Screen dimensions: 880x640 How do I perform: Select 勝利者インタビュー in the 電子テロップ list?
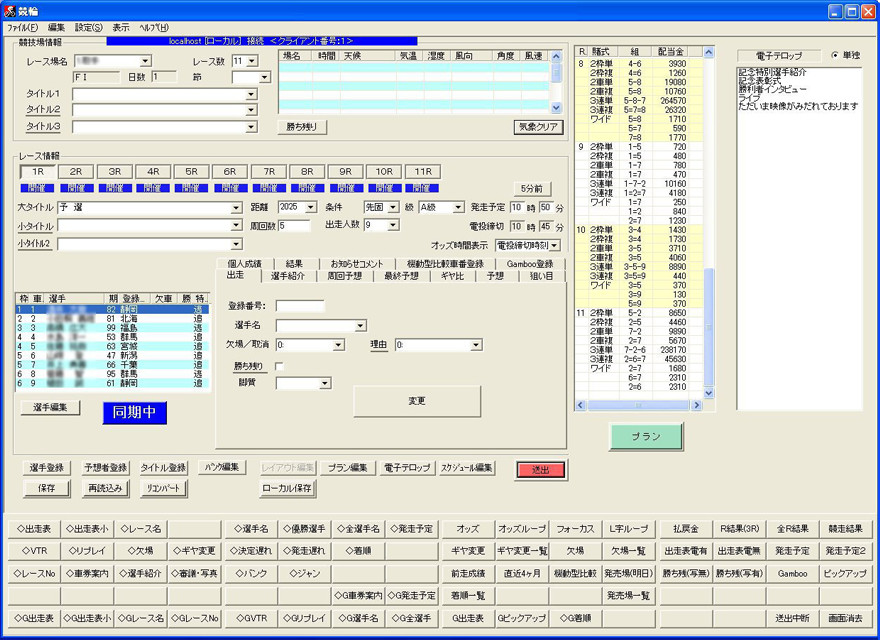(x=772, y=89)
